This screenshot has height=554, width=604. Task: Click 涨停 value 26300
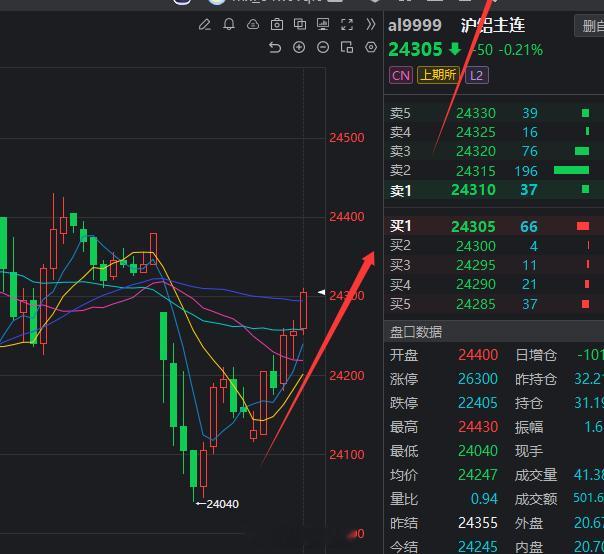tap(478, 379)
